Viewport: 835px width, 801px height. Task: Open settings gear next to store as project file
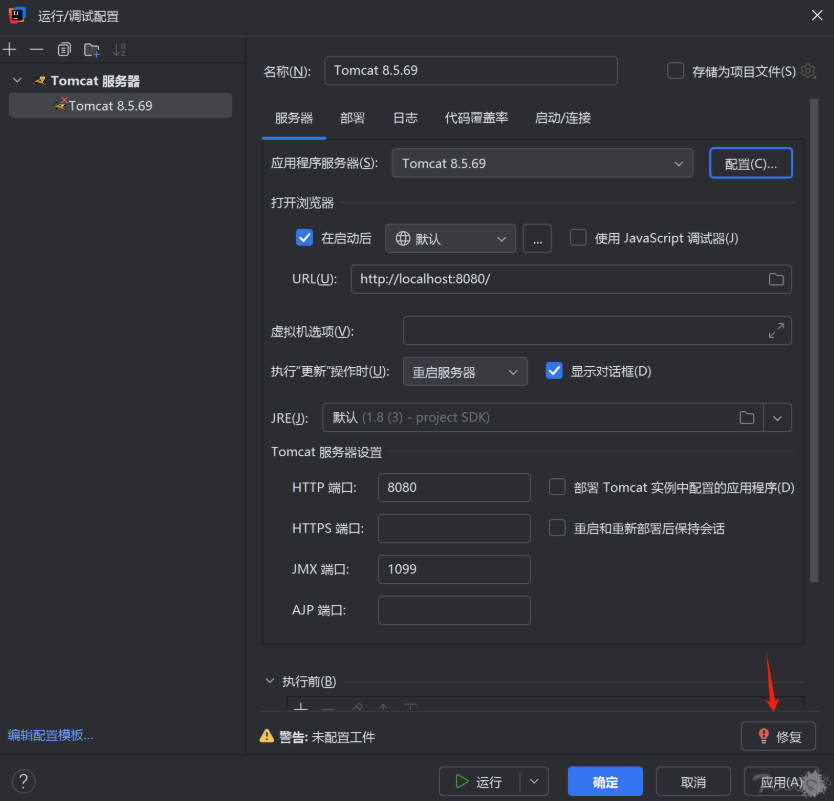pos(808,71)
